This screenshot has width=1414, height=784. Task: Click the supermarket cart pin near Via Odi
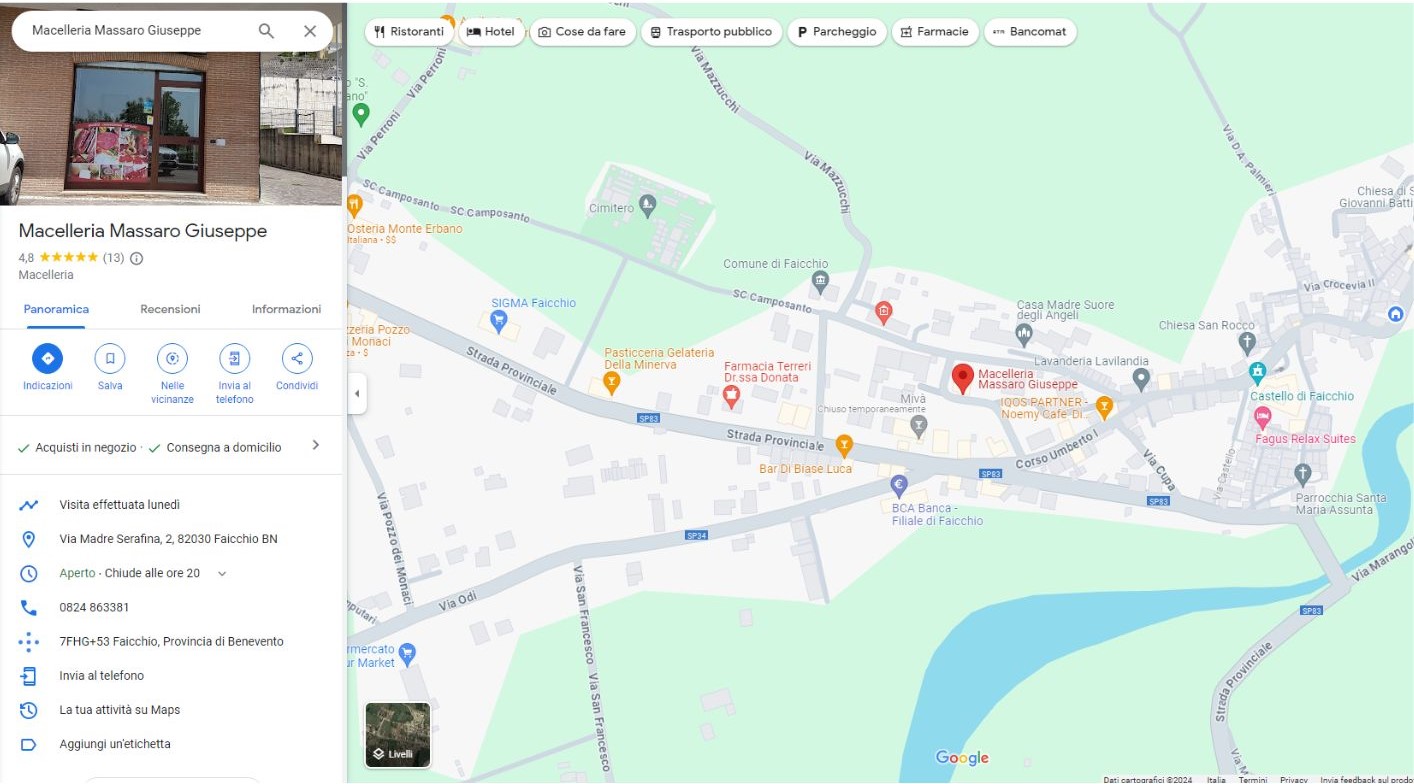tap(406, 654)
